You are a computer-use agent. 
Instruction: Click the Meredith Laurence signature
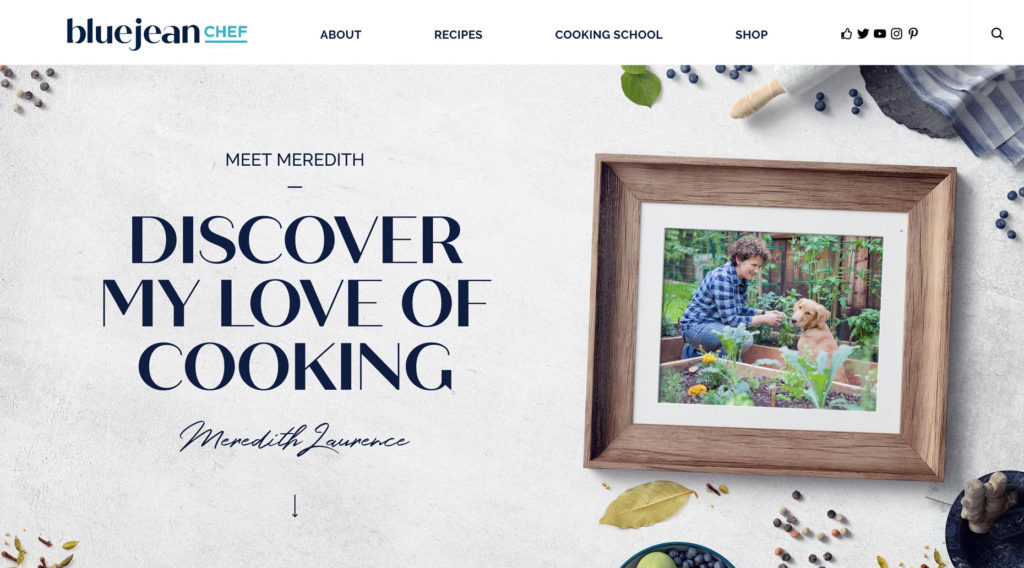(295, 439)
